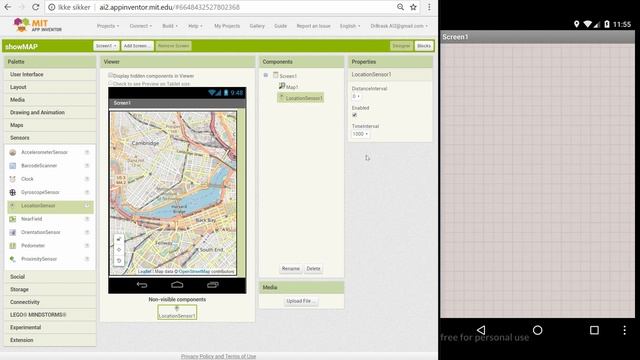Open help for Clock component
This screenshot has height=360, width=640.
(87, 179)
